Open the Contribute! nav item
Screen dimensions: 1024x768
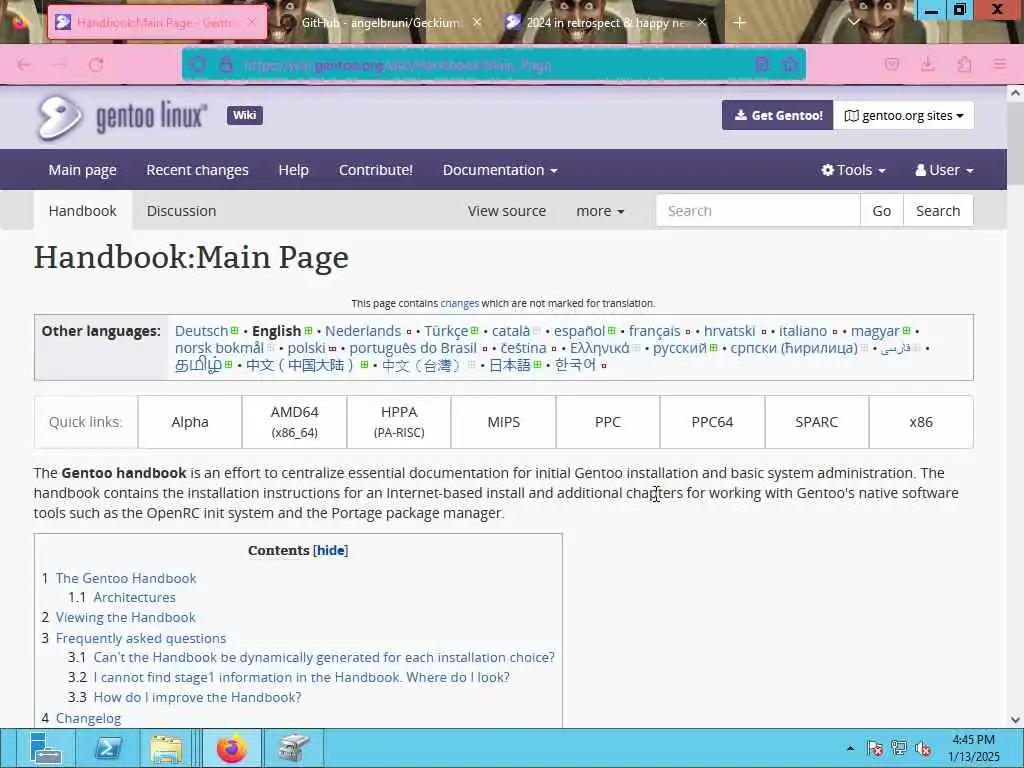[376, 170]
